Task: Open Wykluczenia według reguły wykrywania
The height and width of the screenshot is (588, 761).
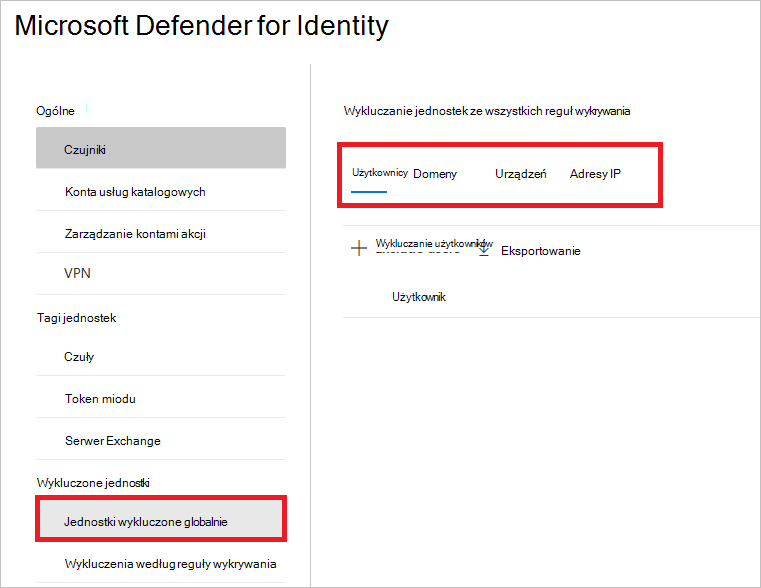Action: tap(161, 564)
